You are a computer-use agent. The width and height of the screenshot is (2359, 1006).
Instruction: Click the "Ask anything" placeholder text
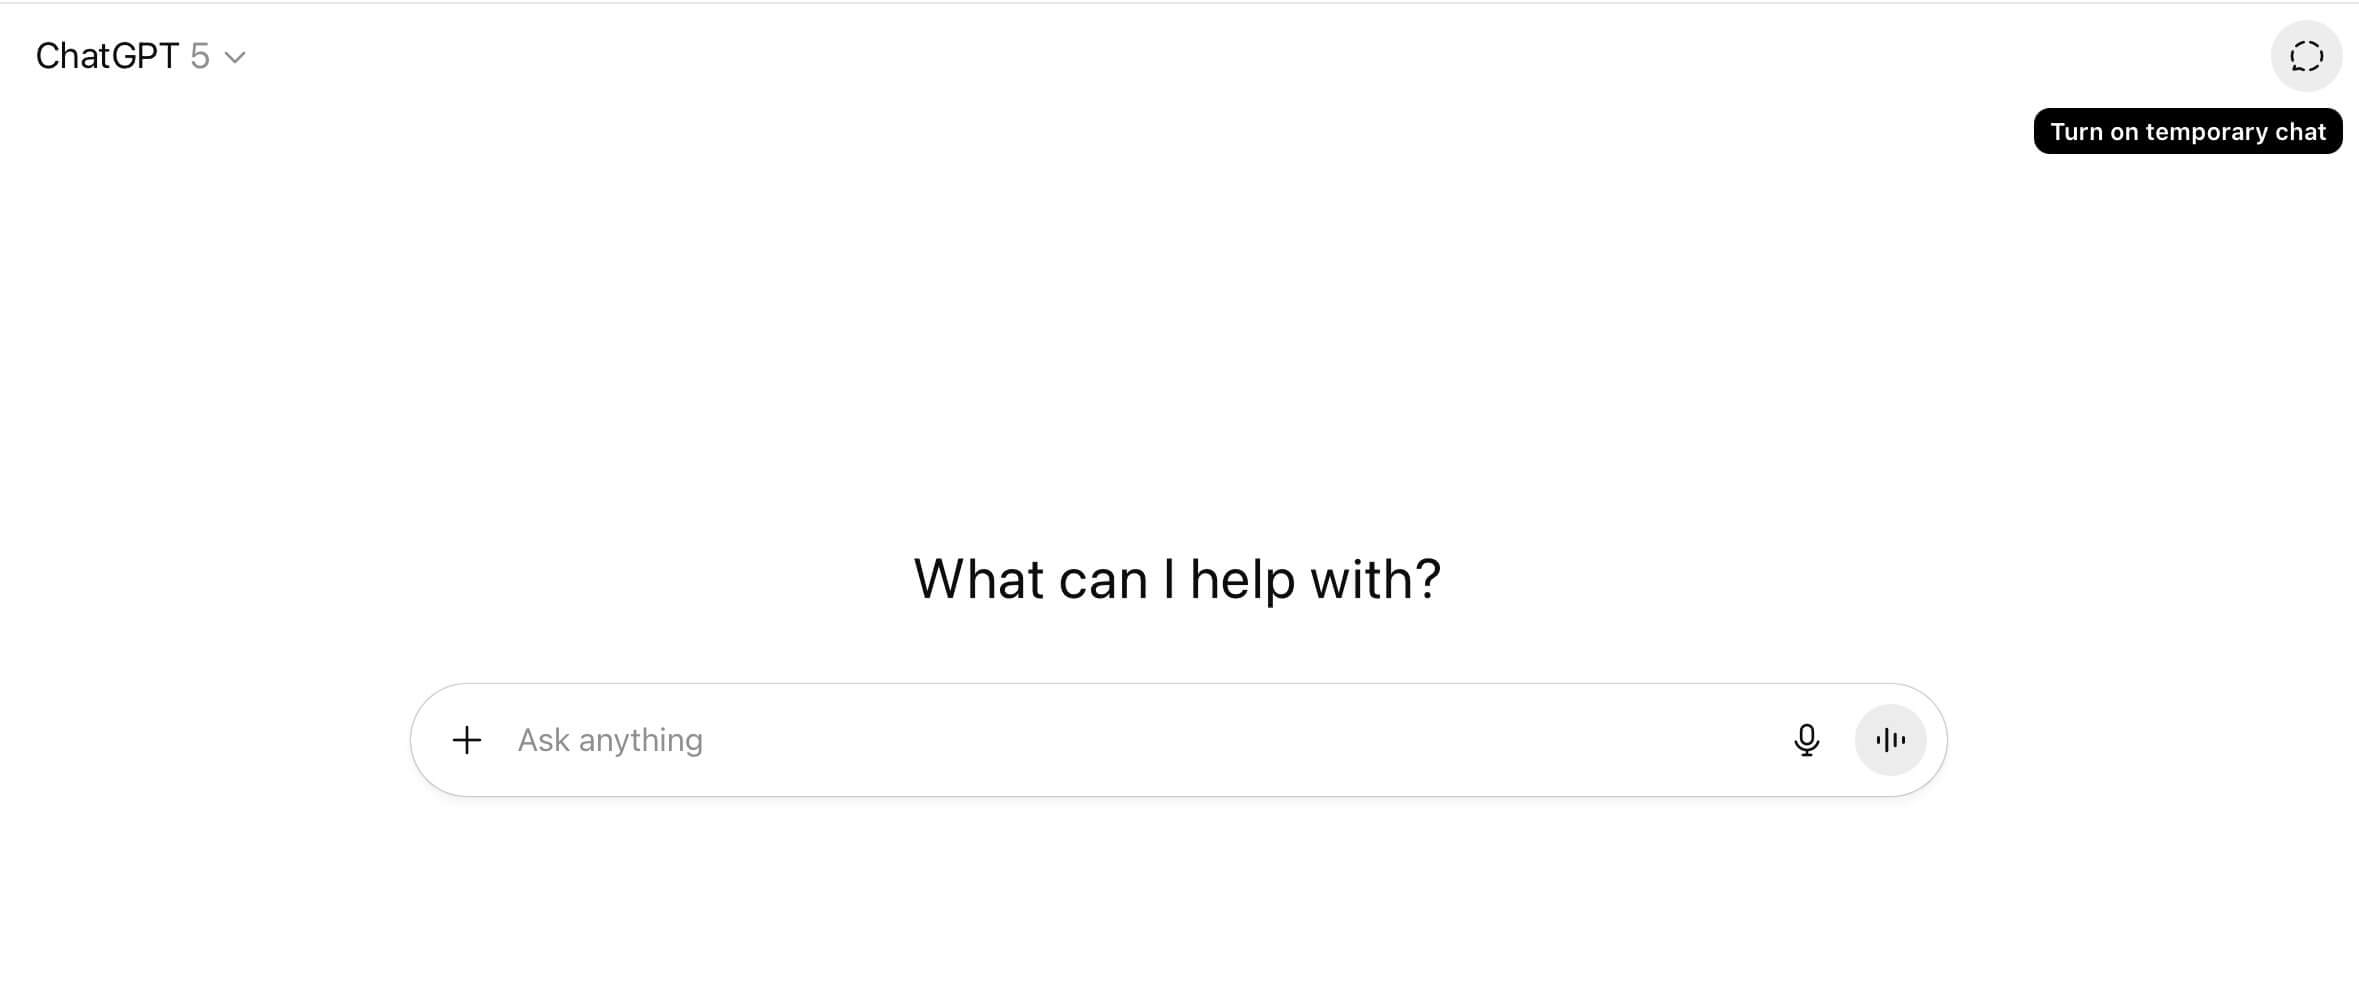(x=610, y=740)
